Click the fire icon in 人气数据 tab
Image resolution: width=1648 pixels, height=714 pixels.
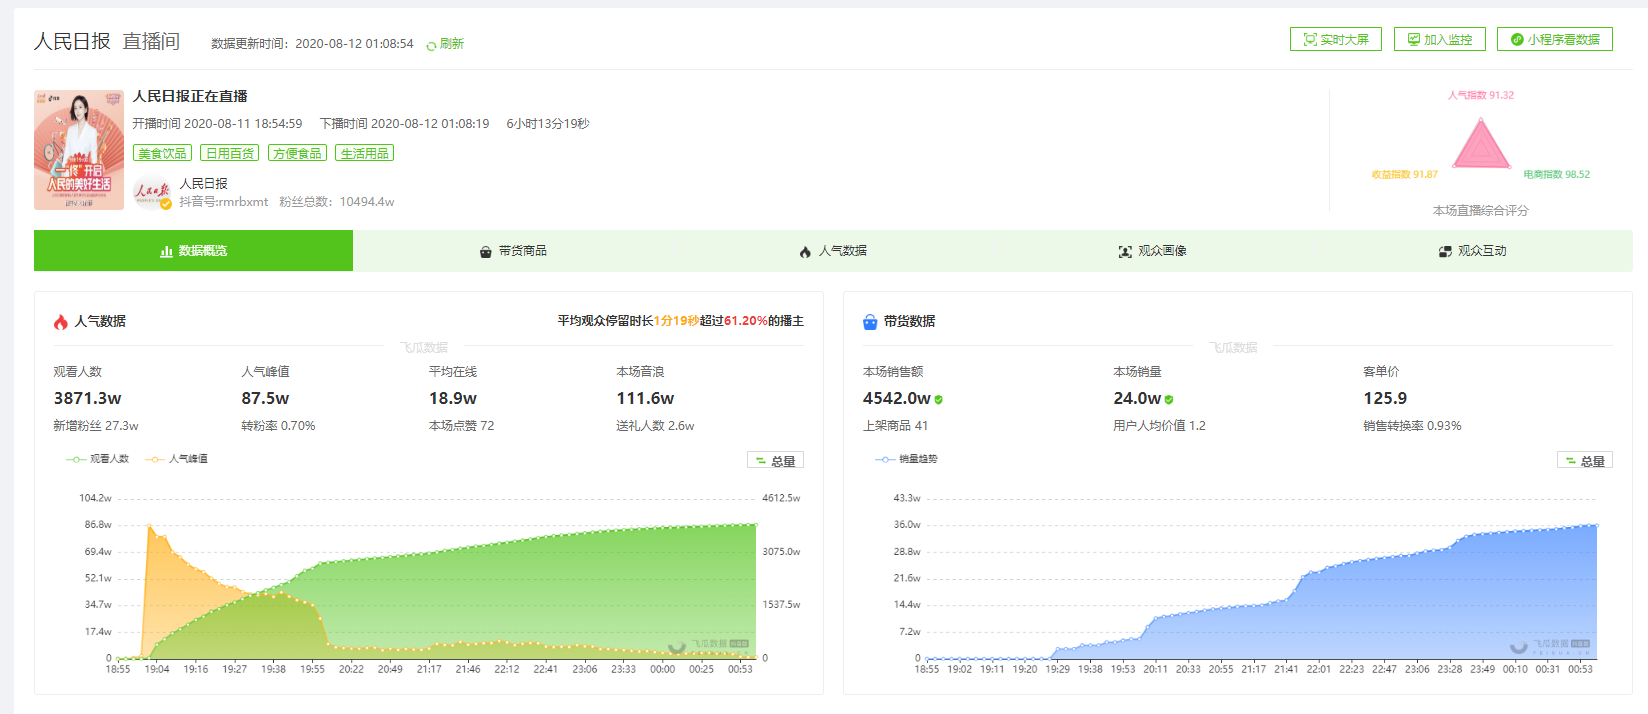coord(805,252)
